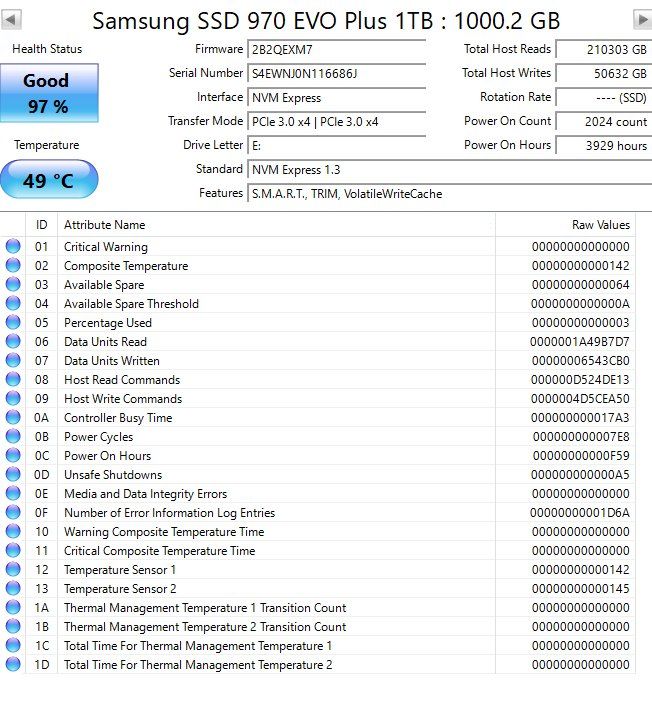The height and width of the screenshot is (715, 652).
Task: Click the Raw Values column header
Action: [x=565, y=225]
